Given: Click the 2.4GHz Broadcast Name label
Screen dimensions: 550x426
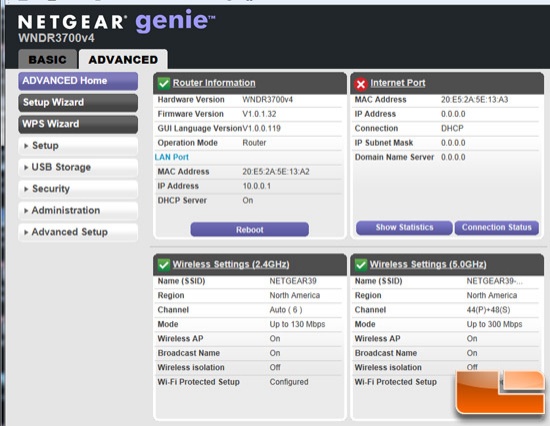Looking at the screenshot, I should (189, 353).
